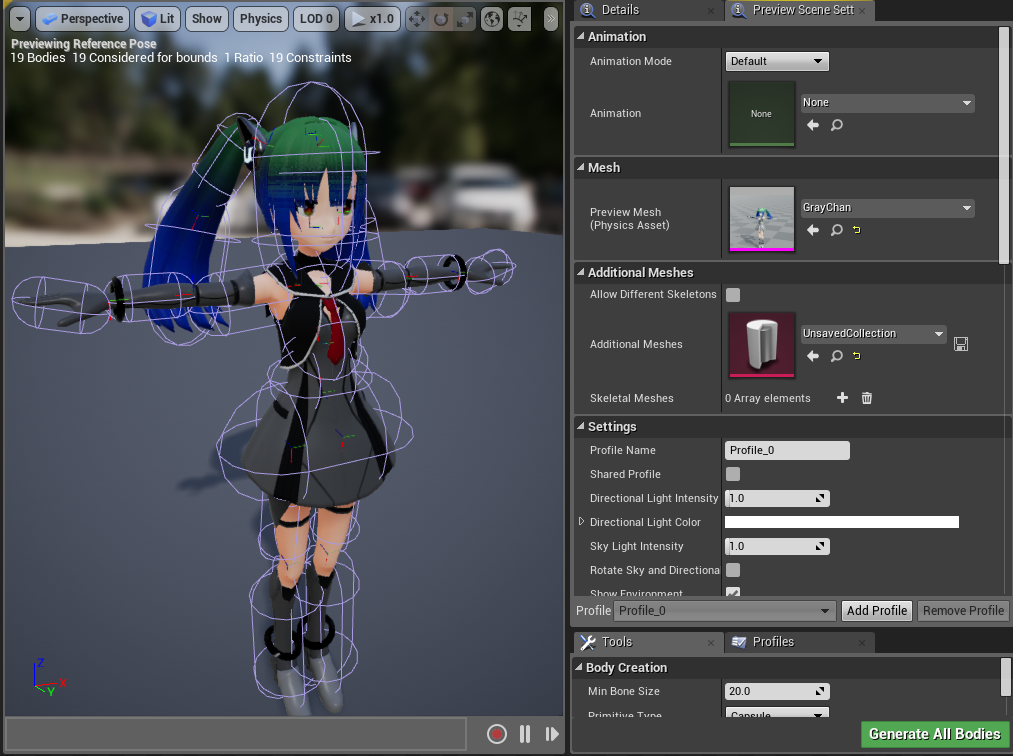Expand the Directional Light Color property
The width and height of the screenshot is (1013, 756).
coord(581,521)
